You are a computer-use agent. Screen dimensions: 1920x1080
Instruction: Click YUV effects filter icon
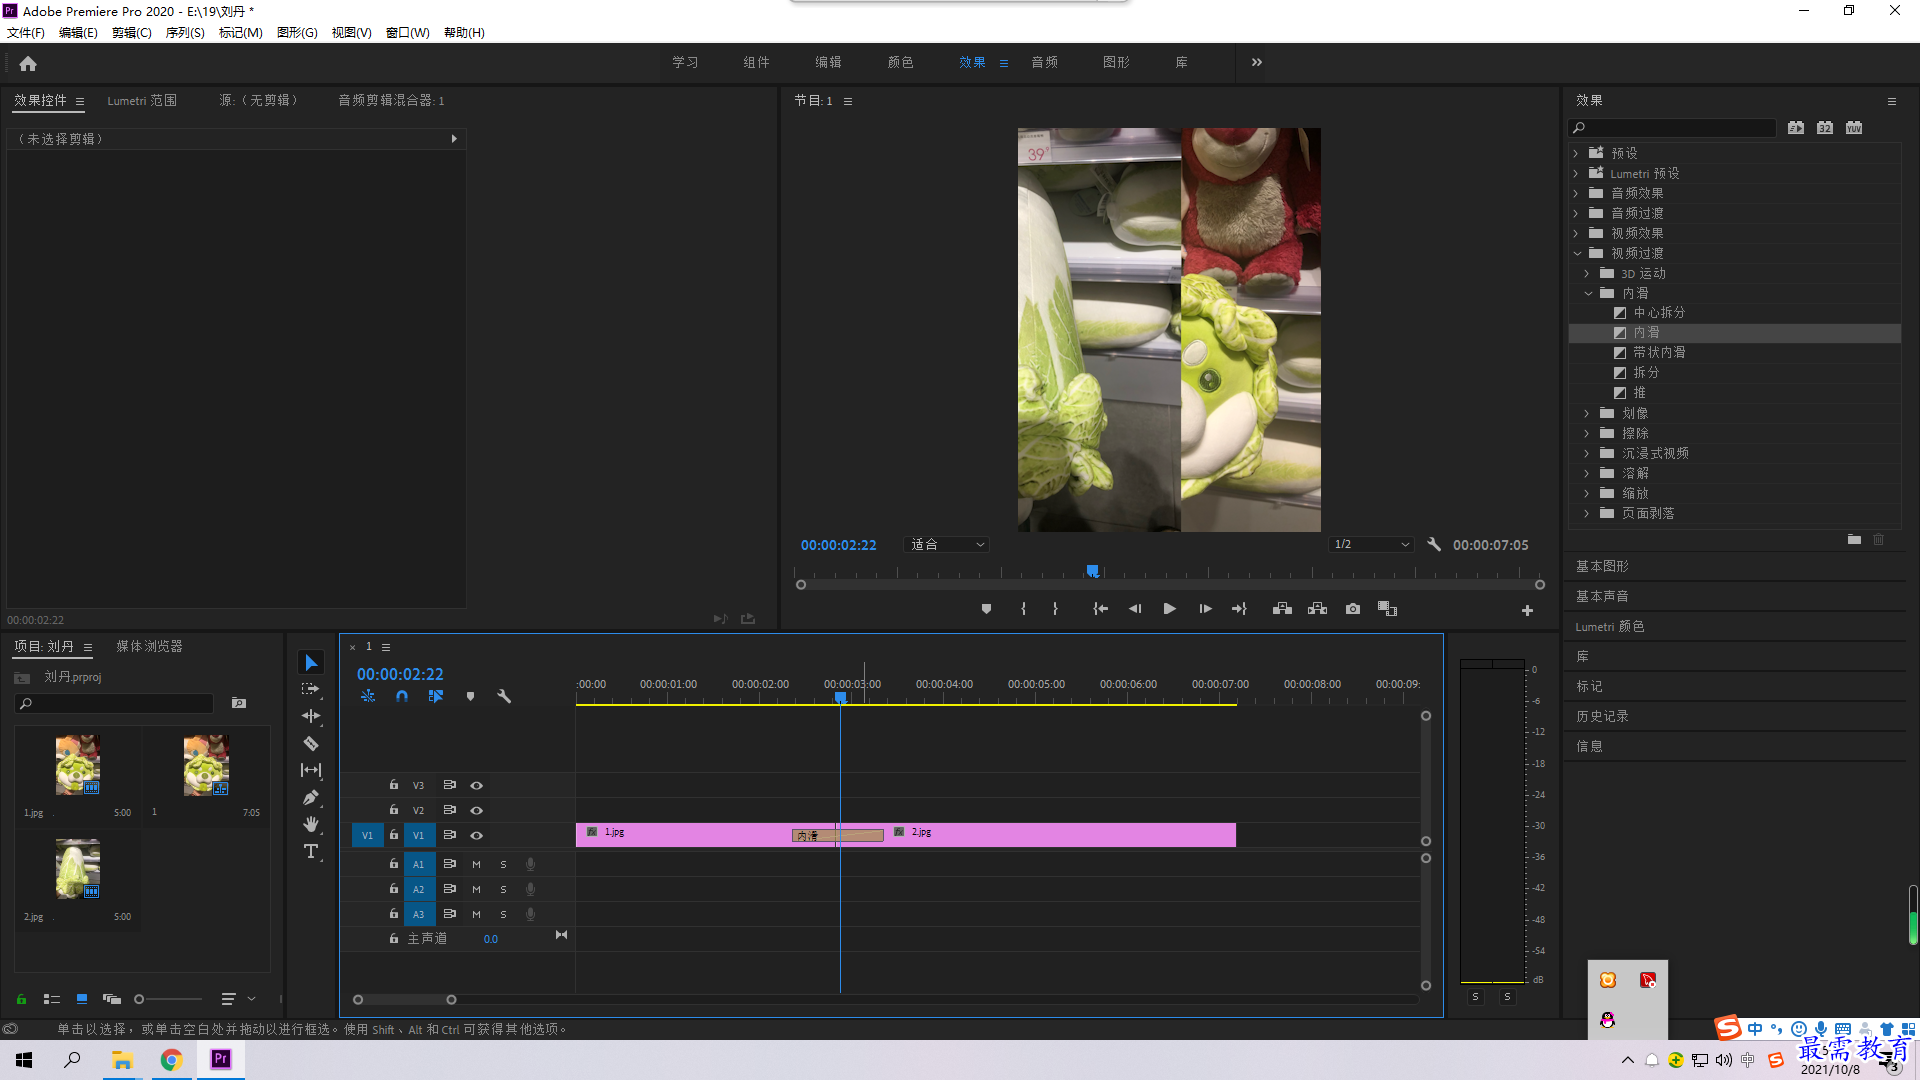[x=1854, y=127]
